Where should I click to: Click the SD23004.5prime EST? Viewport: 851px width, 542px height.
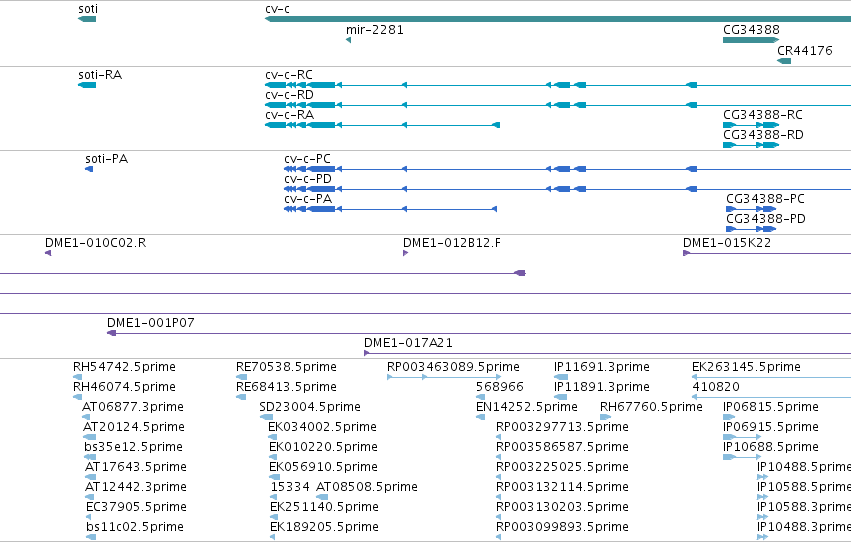pos(266,417)
